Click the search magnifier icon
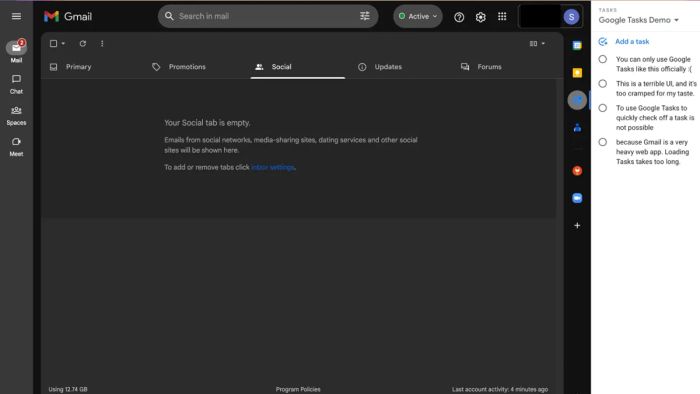The width and height of the screenshot is (700, 394). 169,16
